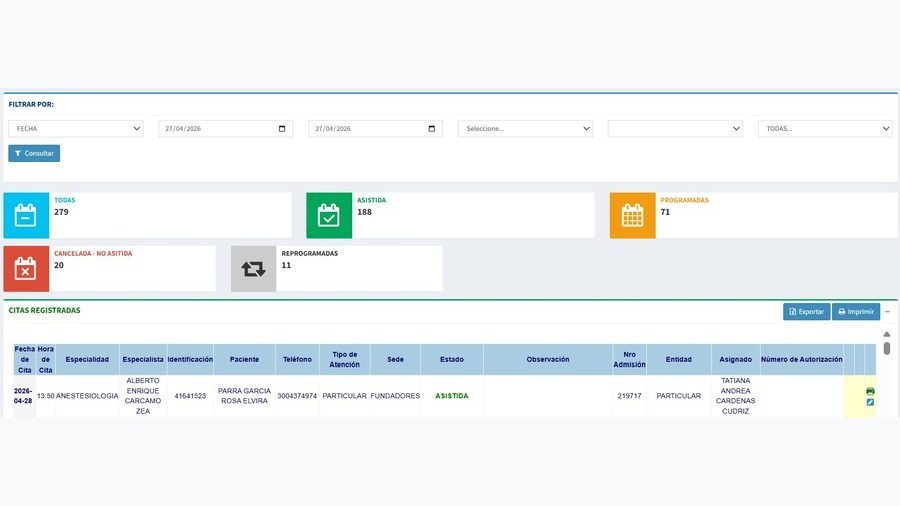Click the grey REPROGRAMADAS retweet icon
The width and height of the screenshot is (900, 506).
[x=253, y=269]
